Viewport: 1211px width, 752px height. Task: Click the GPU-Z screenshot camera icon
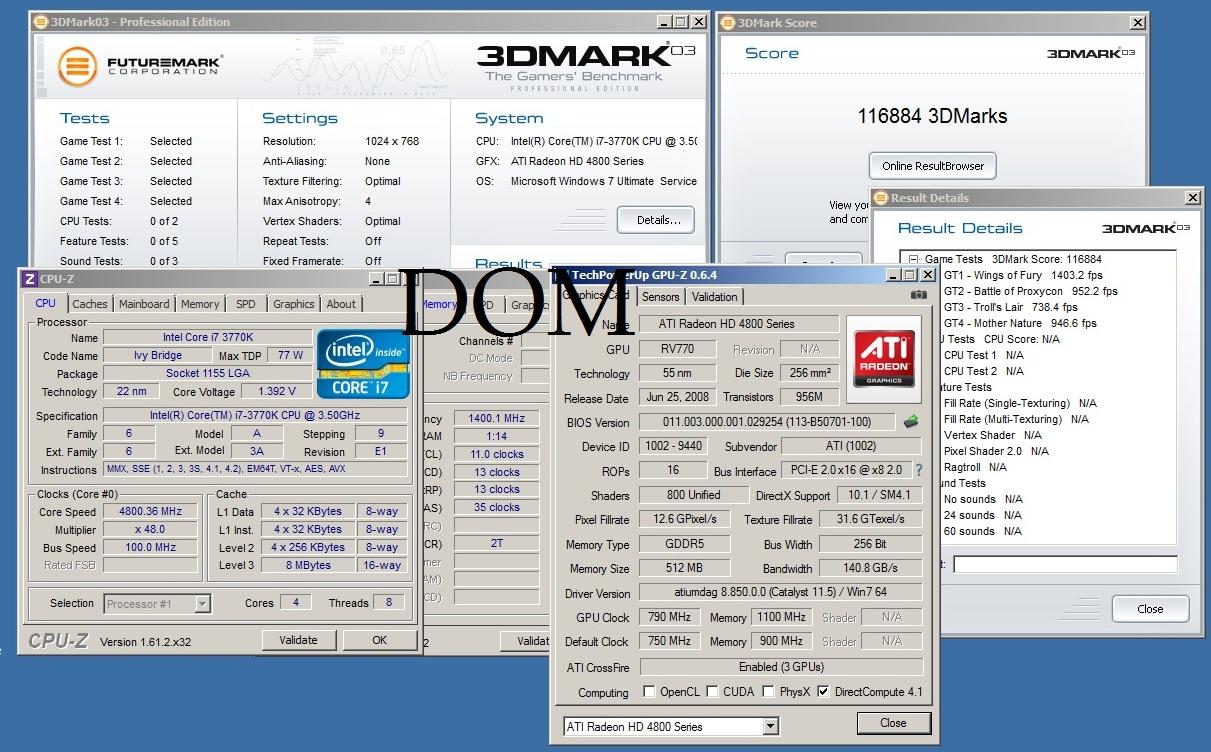pos(918,295)
